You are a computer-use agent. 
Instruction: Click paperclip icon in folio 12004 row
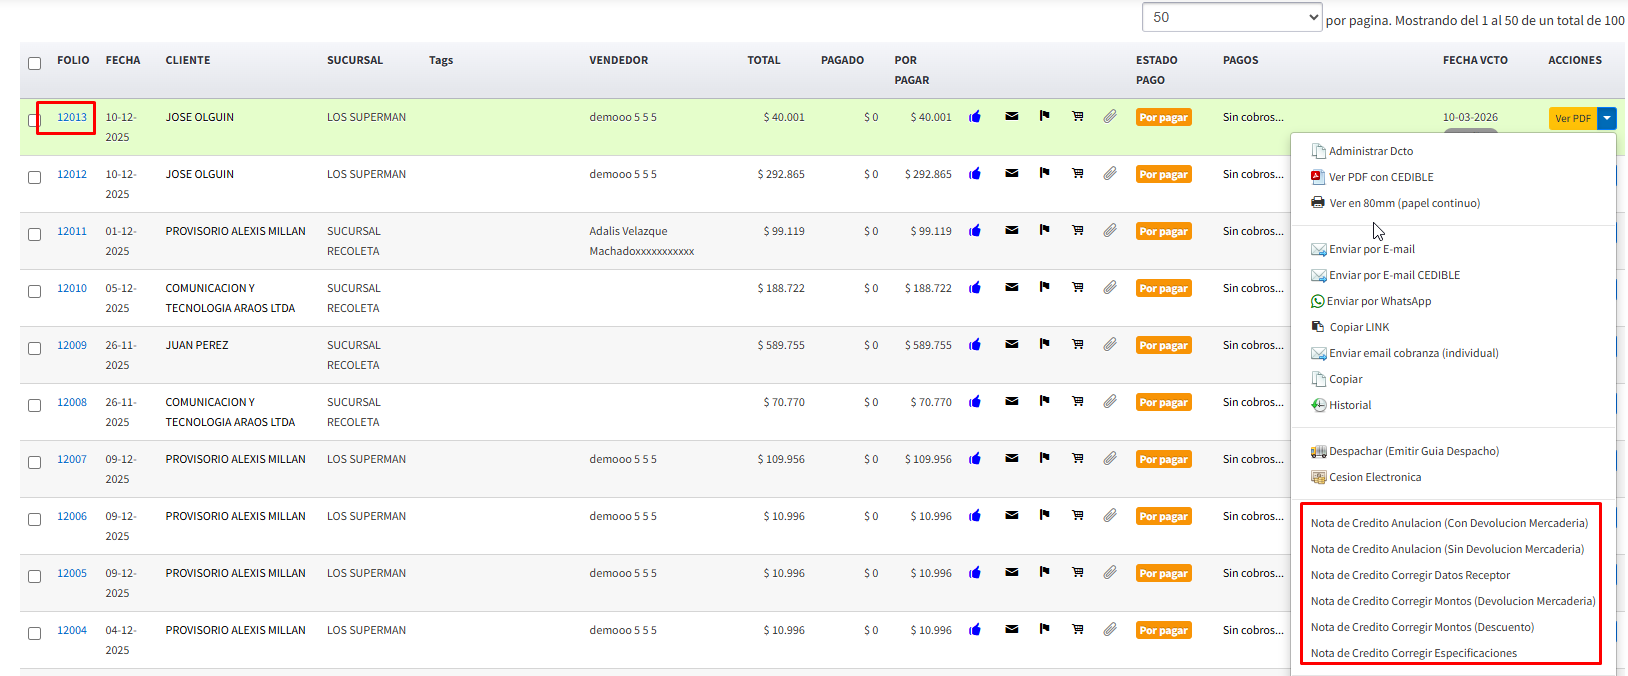(1109, 629)
